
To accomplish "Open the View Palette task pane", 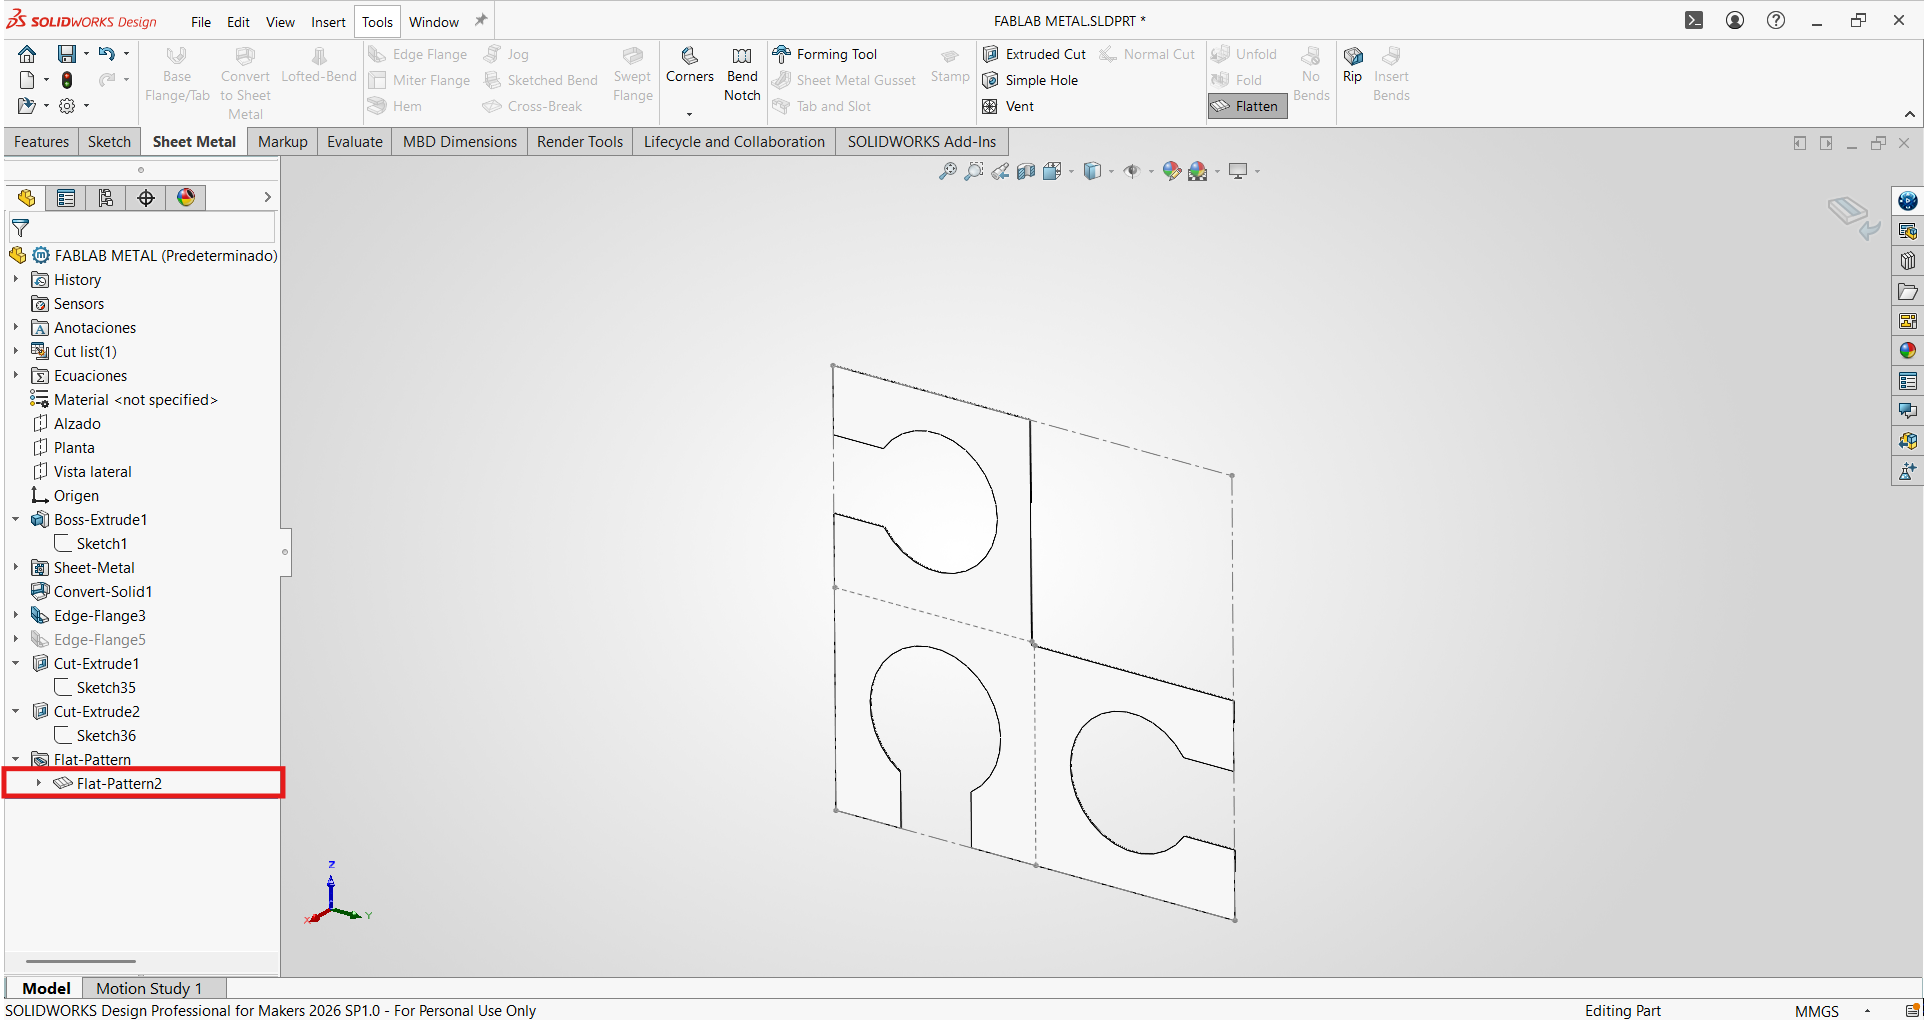I will 1908,321.
